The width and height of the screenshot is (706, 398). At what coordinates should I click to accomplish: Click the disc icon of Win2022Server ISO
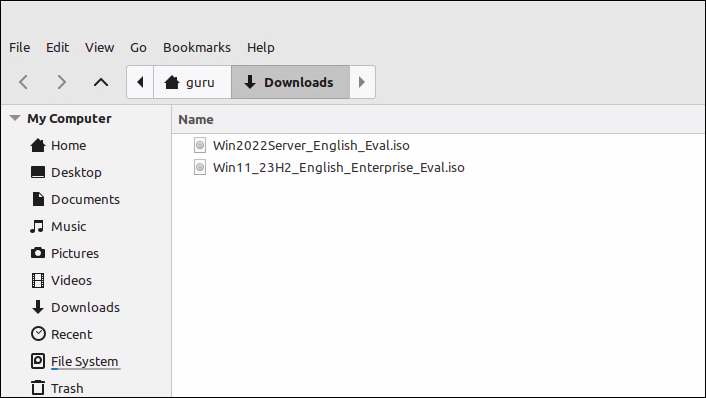(200, 145)
